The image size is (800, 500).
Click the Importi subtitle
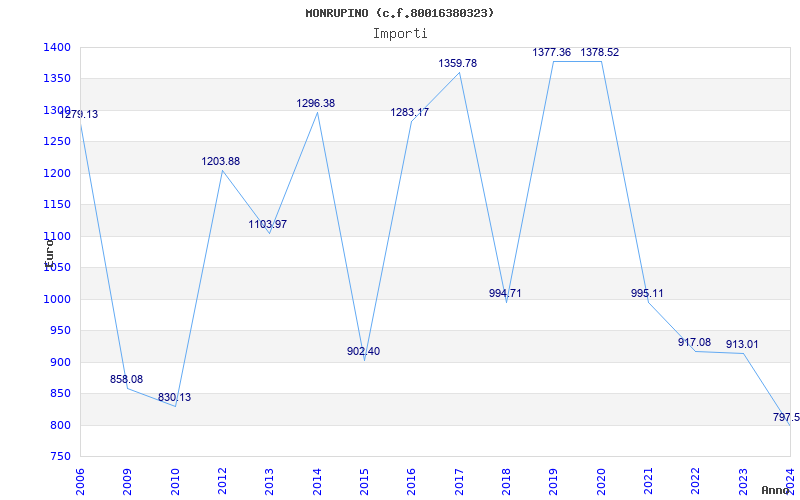(x=400, y=34)
